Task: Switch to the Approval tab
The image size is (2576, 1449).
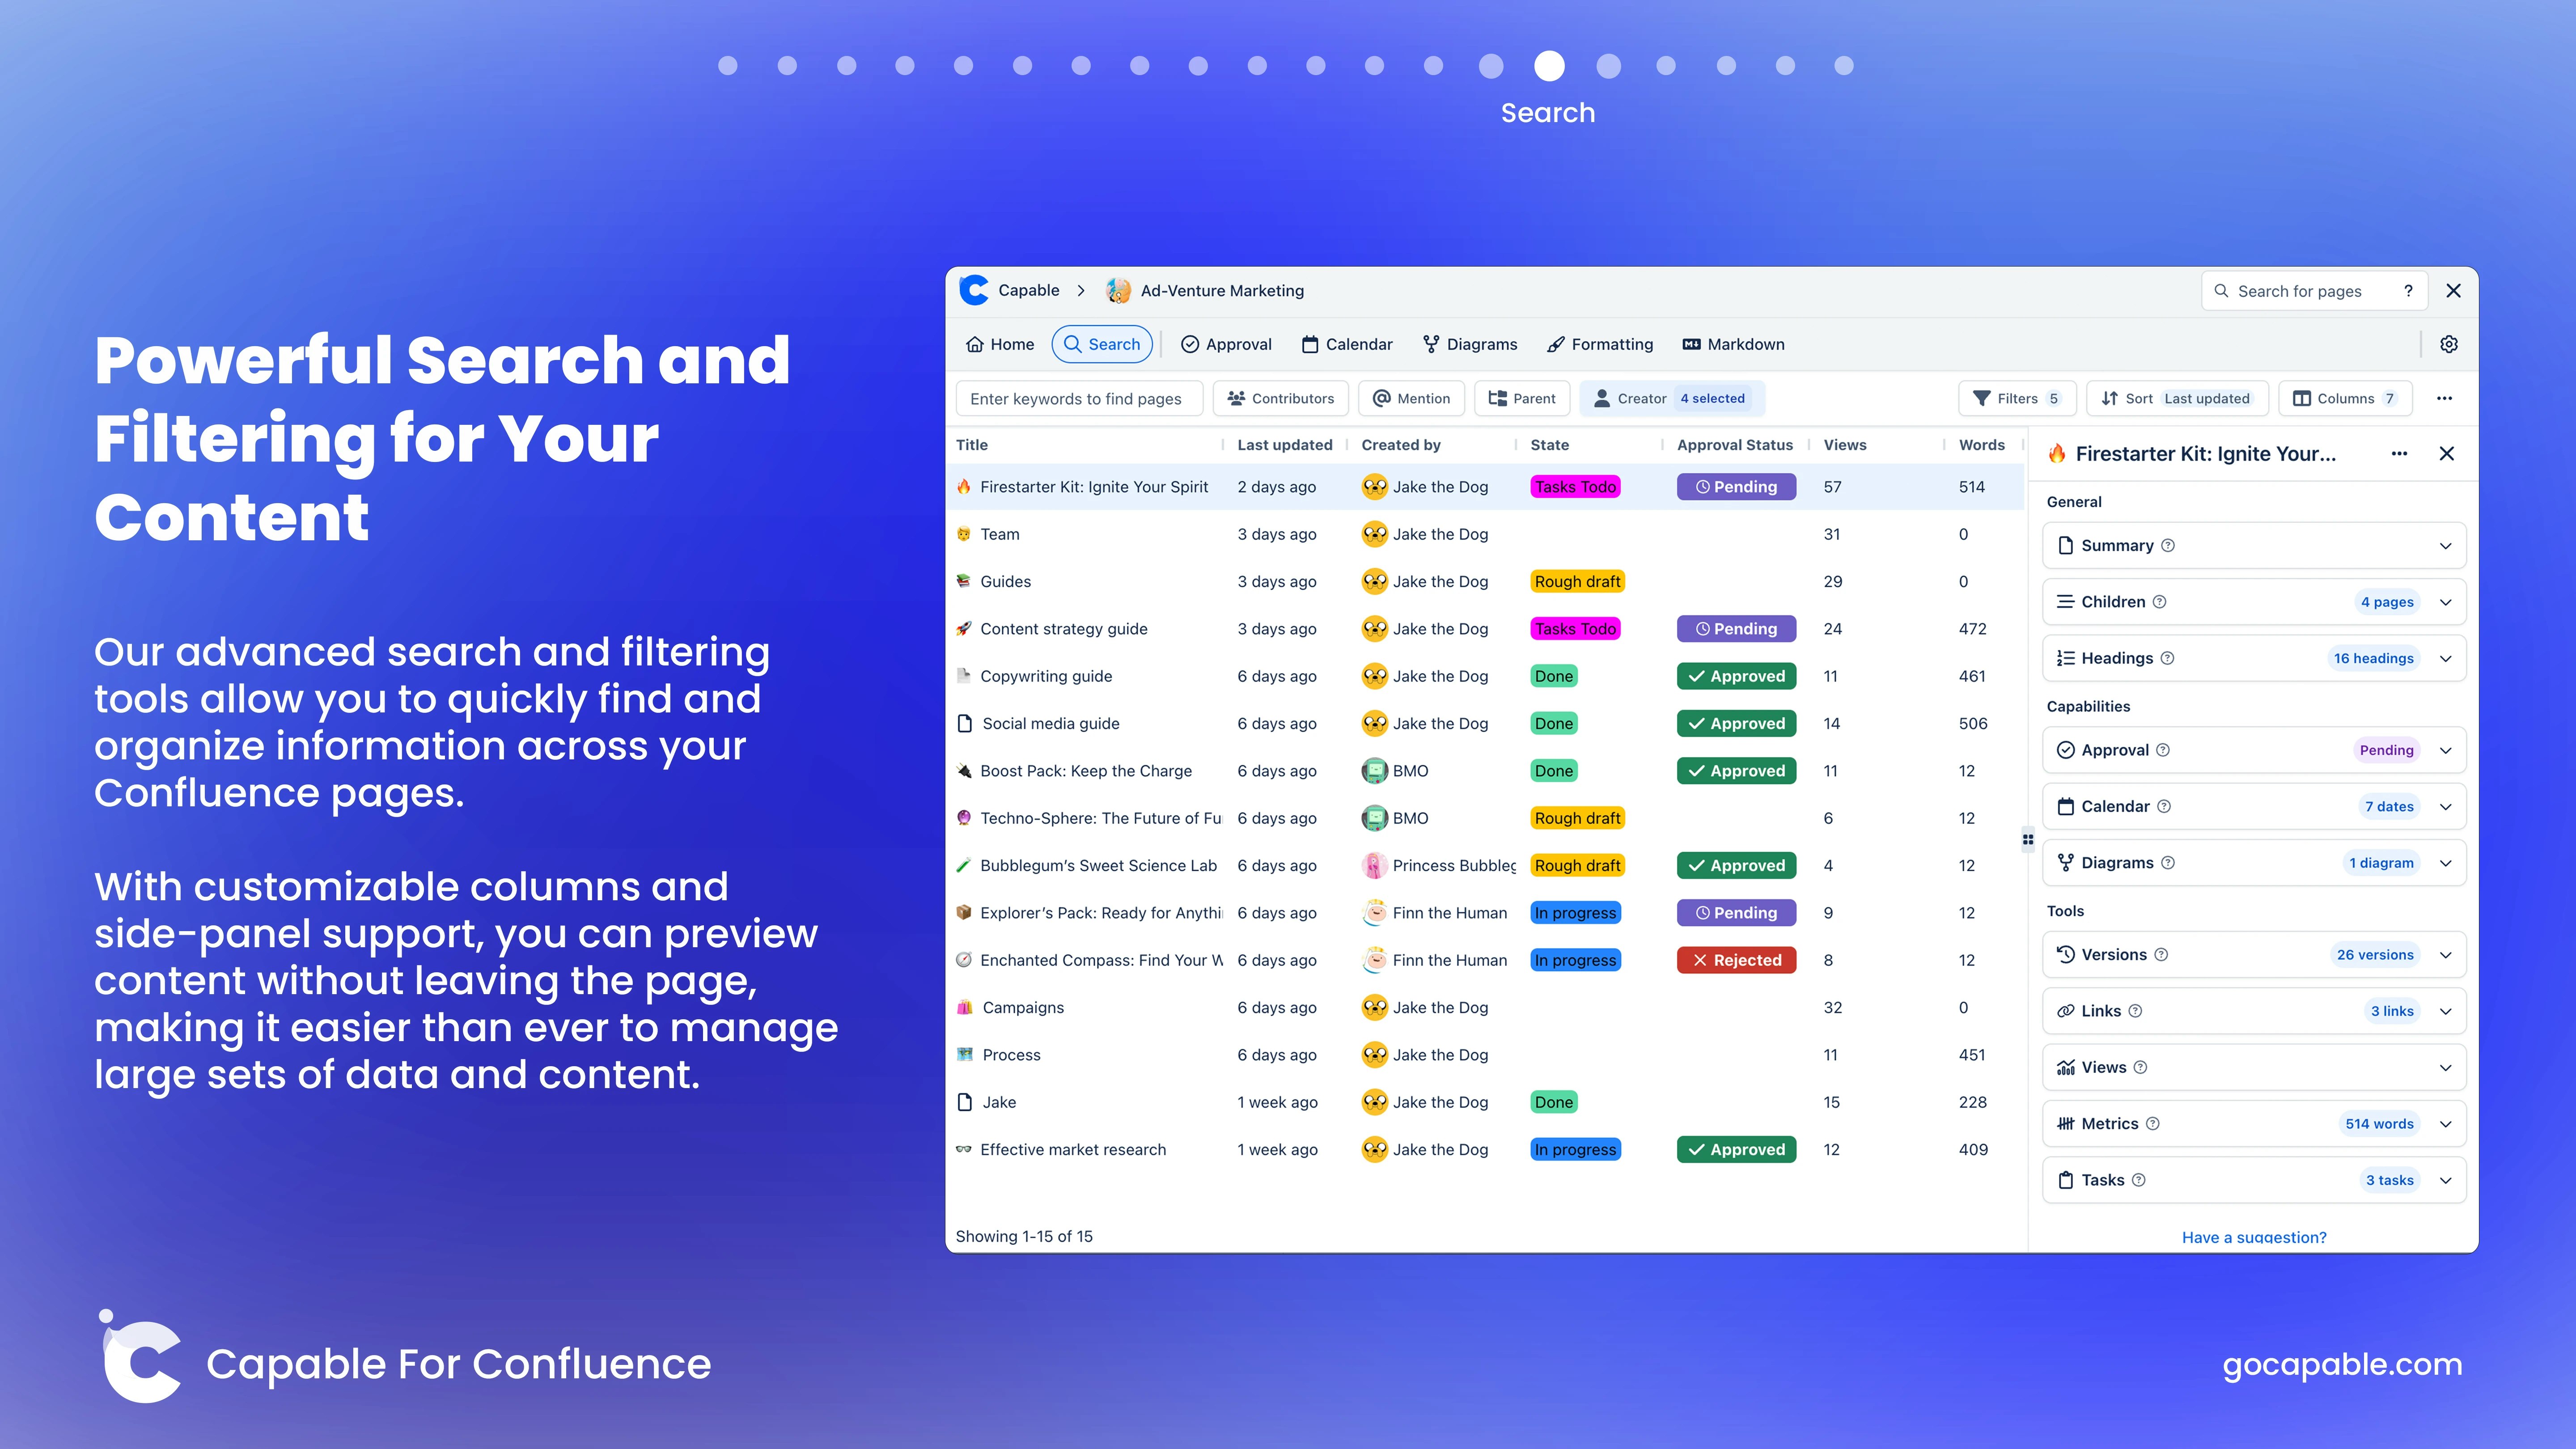Action: coord(1227,344)
